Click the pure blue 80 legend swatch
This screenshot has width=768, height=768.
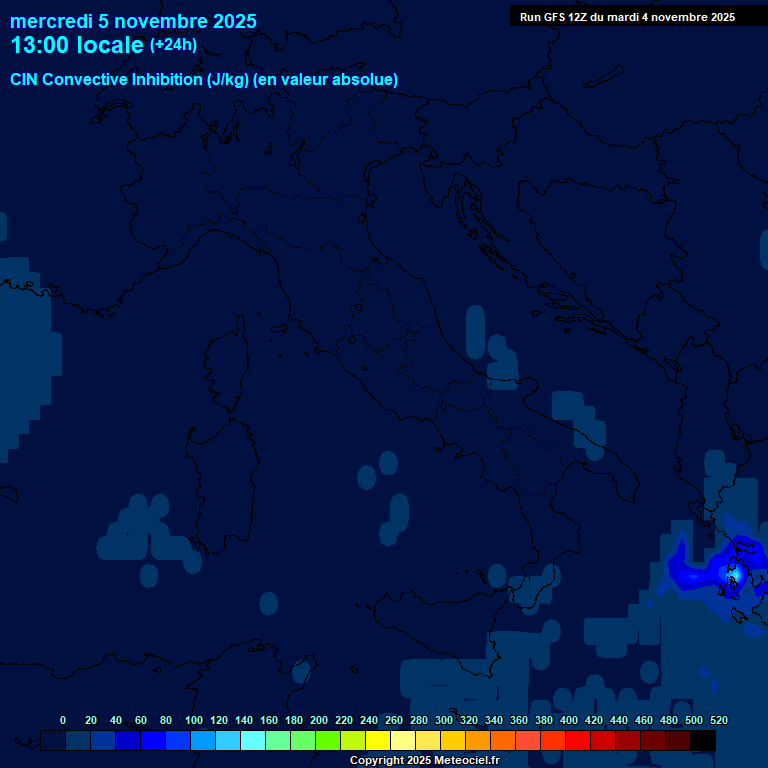point(178,741)
